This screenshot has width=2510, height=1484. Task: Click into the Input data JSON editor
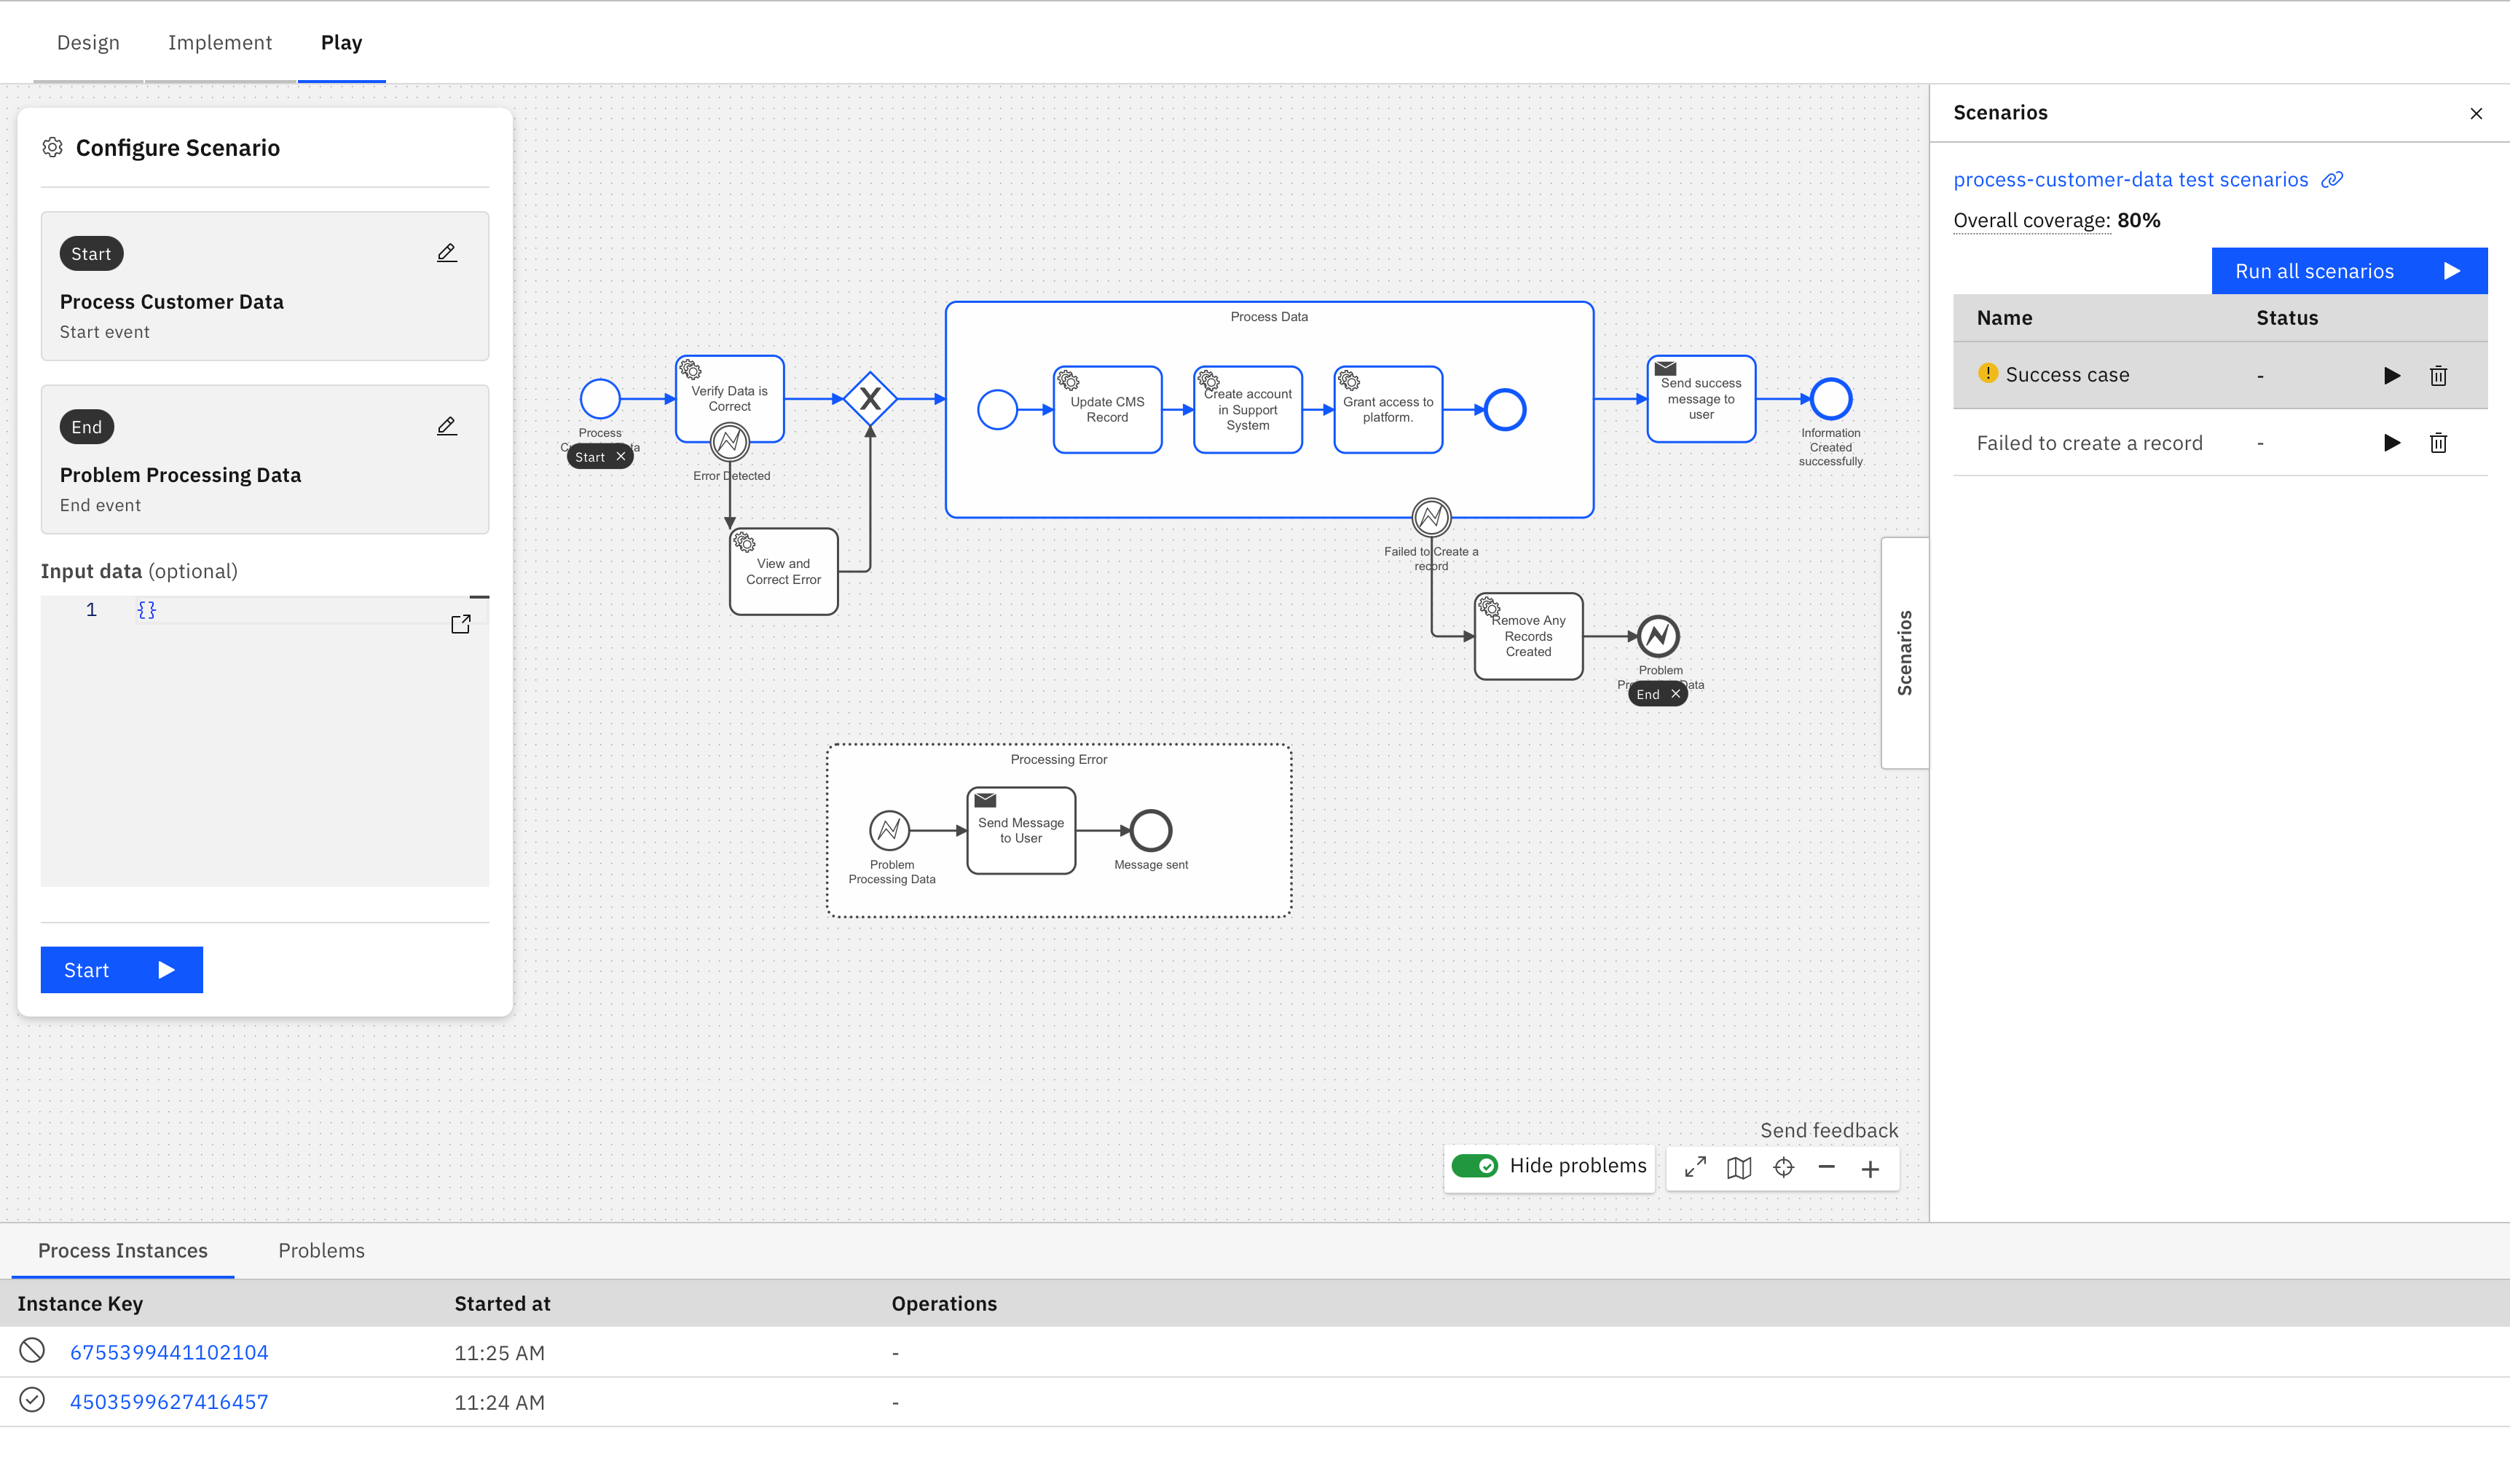[265, 742]
